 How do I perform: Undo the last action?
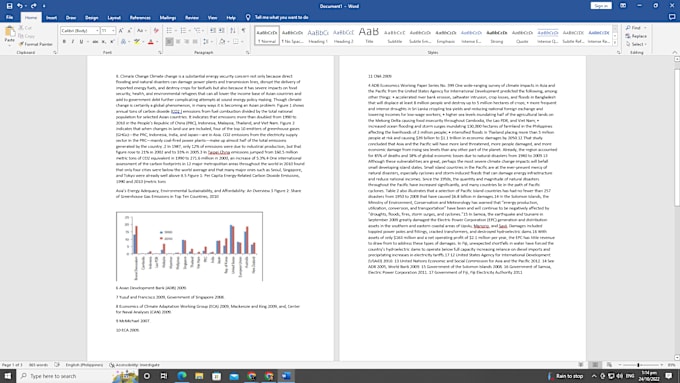(20, 6)
